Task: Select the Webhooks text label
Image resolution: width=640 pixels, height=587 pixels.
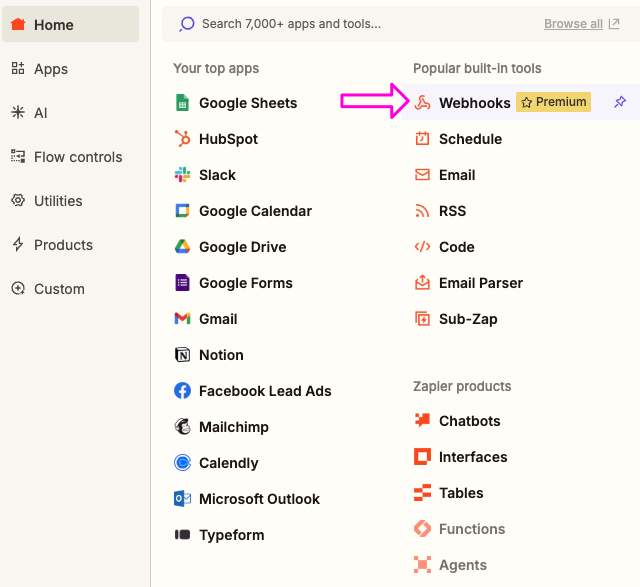Action: pos(475,103)
